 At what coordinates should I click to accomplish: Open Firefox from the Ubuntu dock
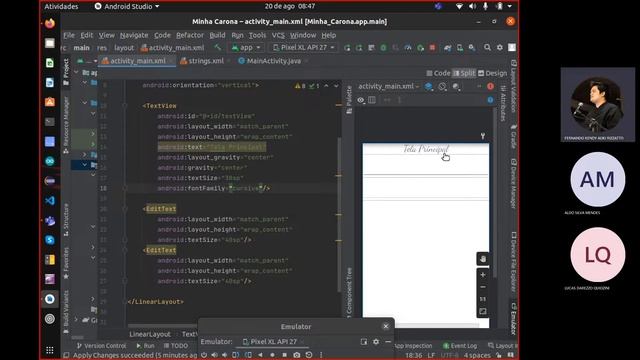coord(50,23)
